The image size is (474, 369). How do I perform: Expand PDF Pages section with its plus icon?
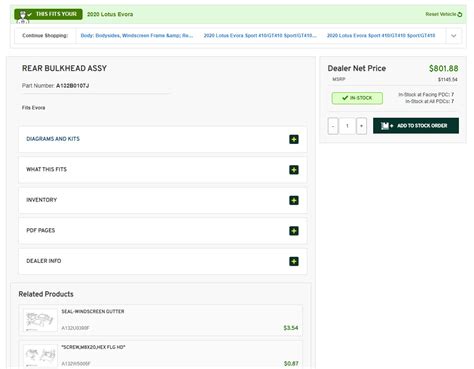tap(294, 231)
